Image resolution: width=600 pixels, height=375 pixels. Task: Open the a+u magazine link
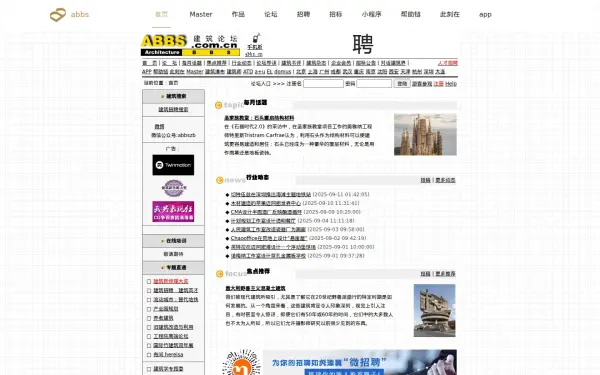[x=260, y=72]
